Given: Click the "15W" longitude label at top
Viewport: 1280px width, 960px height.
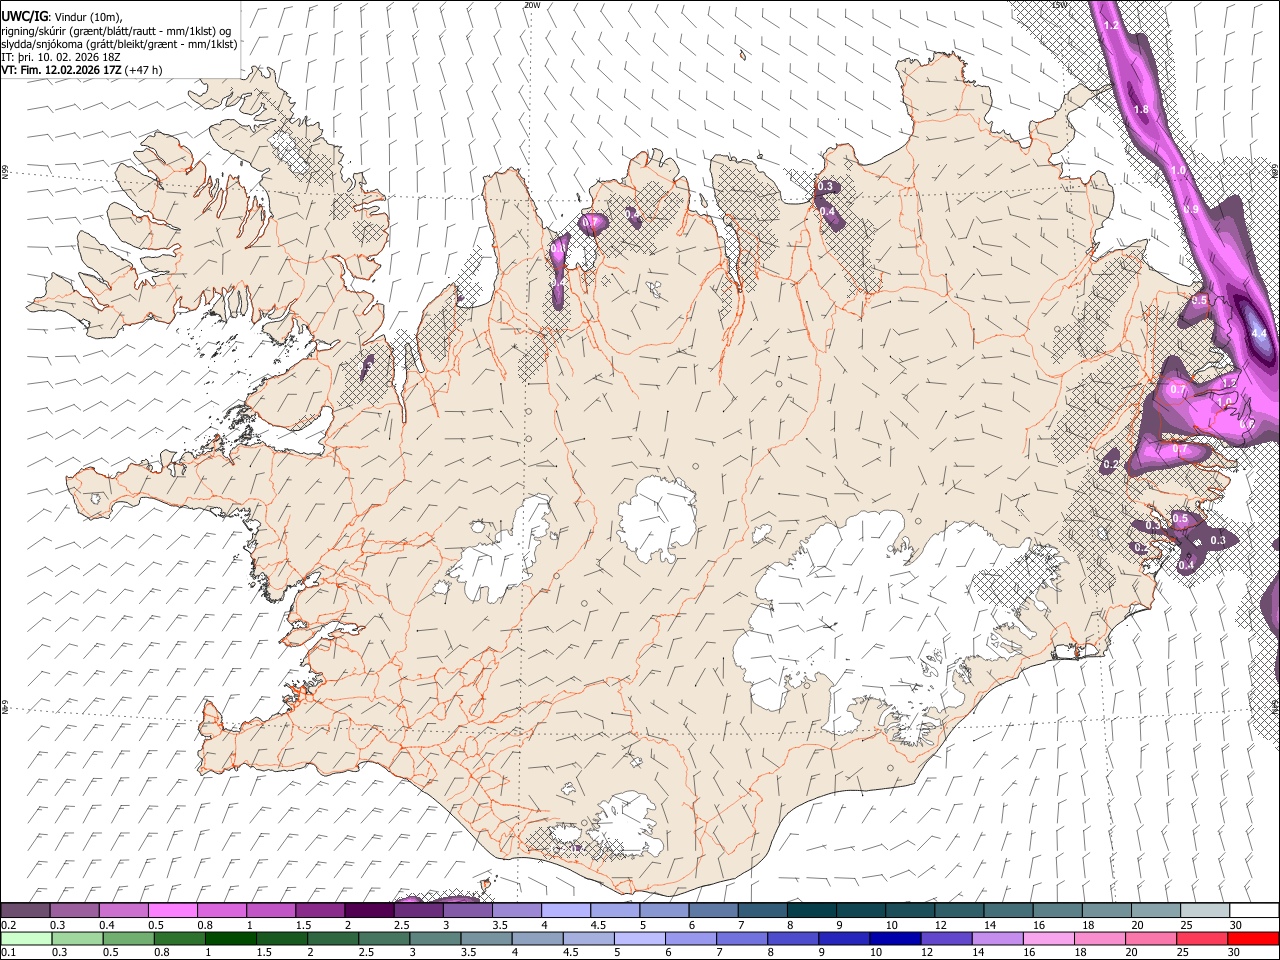Looking at the screenshot, I should (1060, 5).
